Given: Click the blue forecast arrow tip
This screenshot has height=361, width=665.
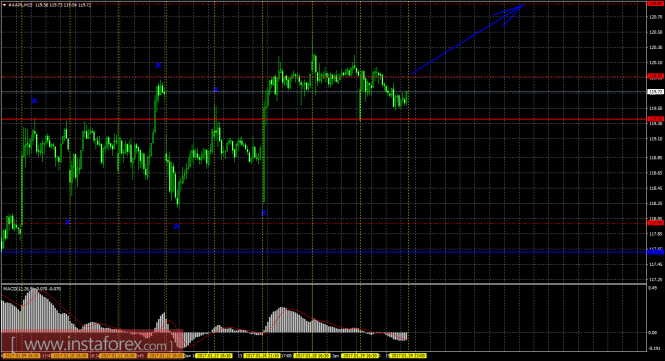Looking at the screenshot, I should [x=523, y=5].
